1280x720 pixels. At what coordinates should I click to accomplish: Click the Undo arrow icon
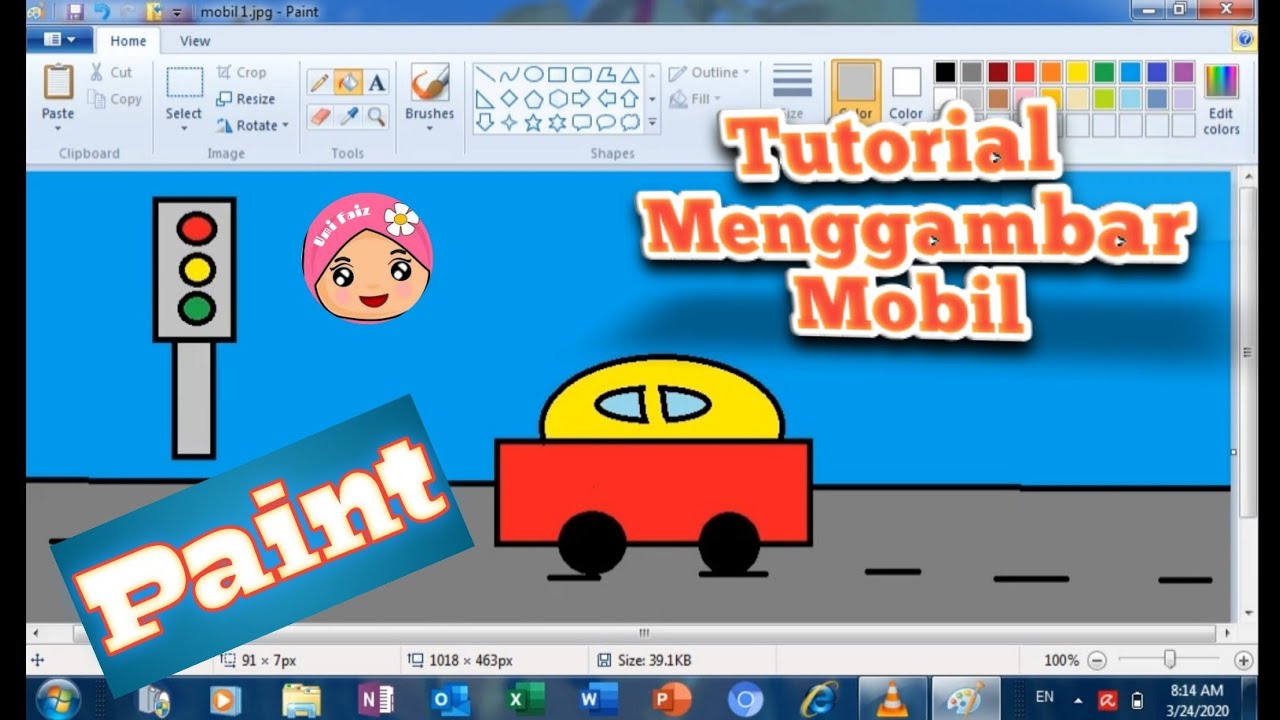[x=101, y=12]
